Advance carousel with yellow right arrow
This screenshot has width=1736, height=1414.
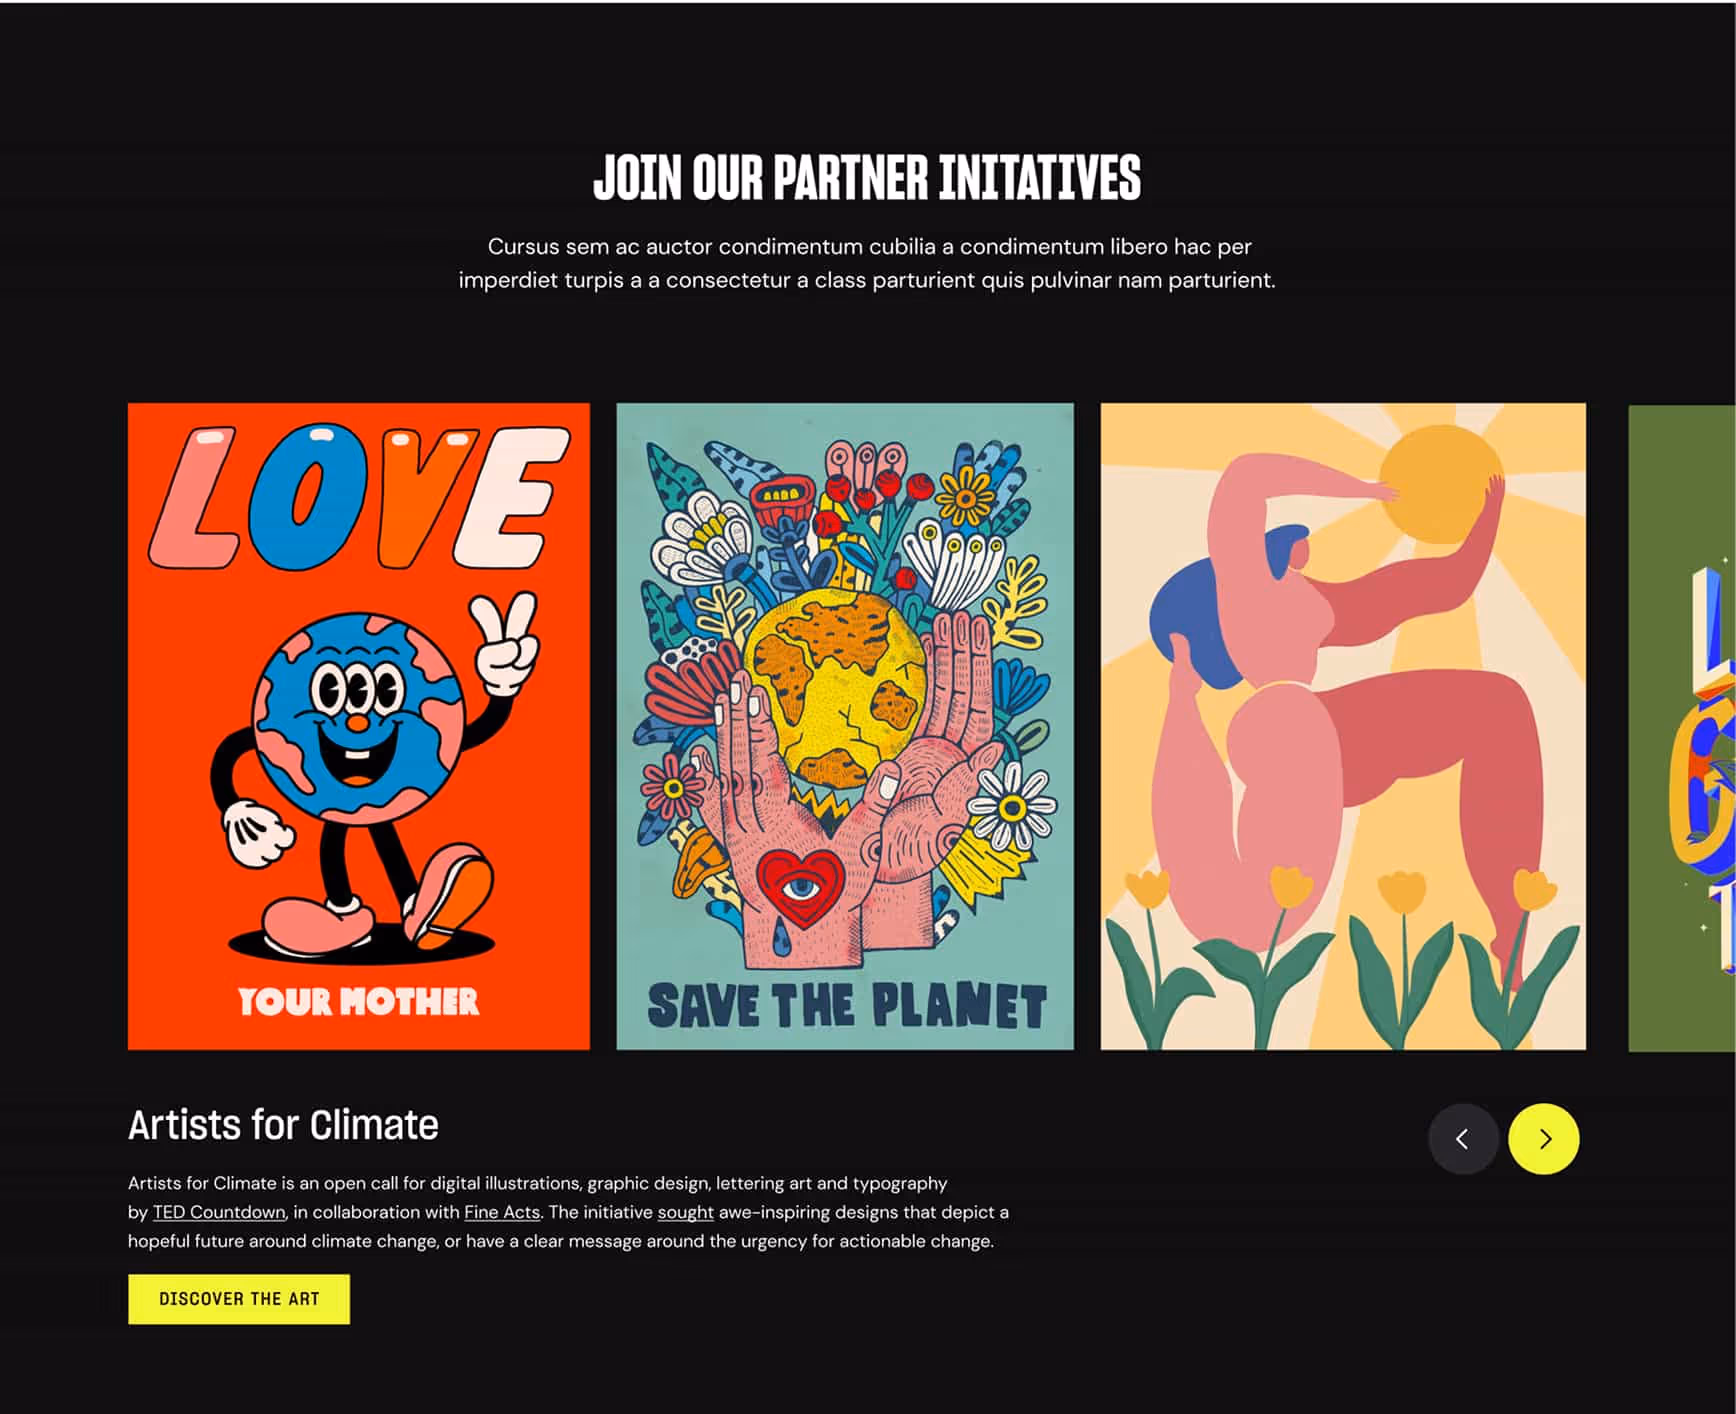tap(1544, 1138)
